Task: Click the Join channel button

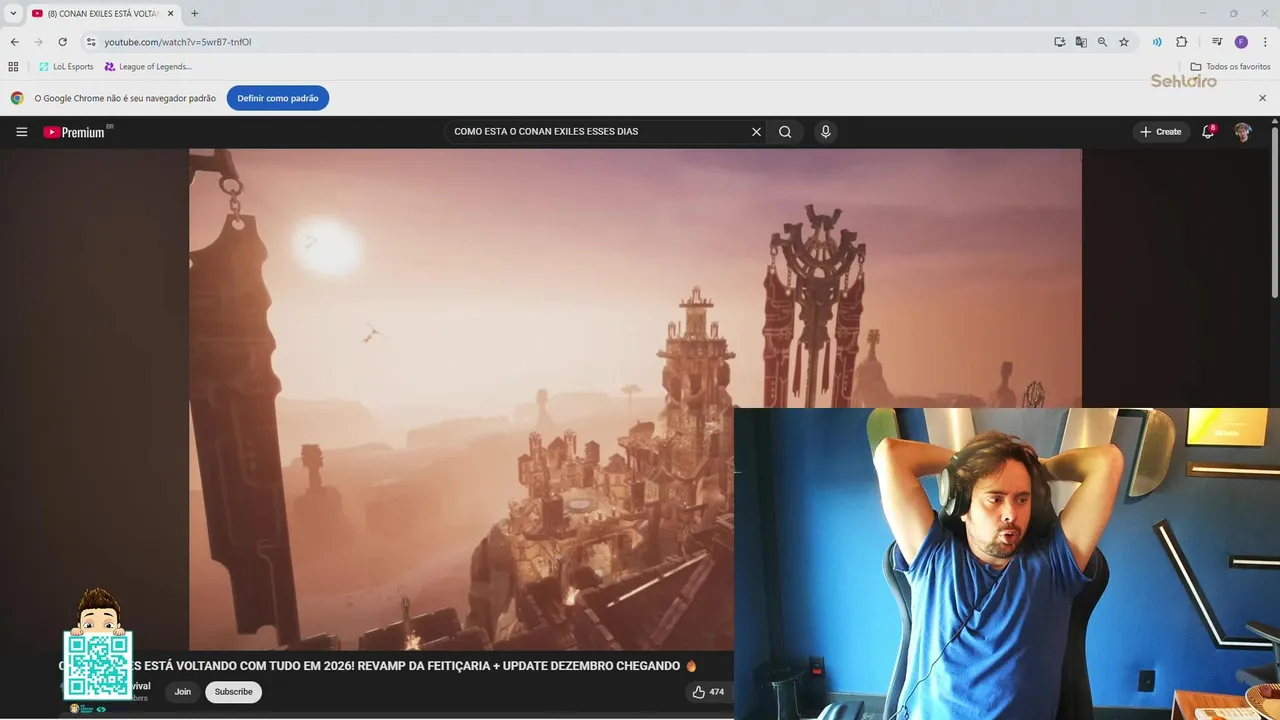Action: (x=182, y=692)
